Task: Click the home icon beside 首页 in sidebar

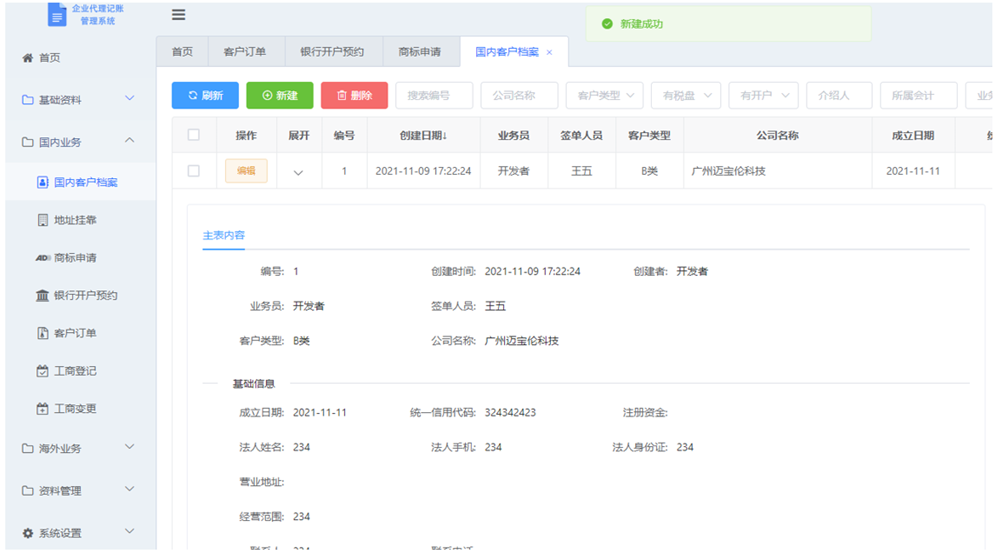Action: tap(27, 58)
